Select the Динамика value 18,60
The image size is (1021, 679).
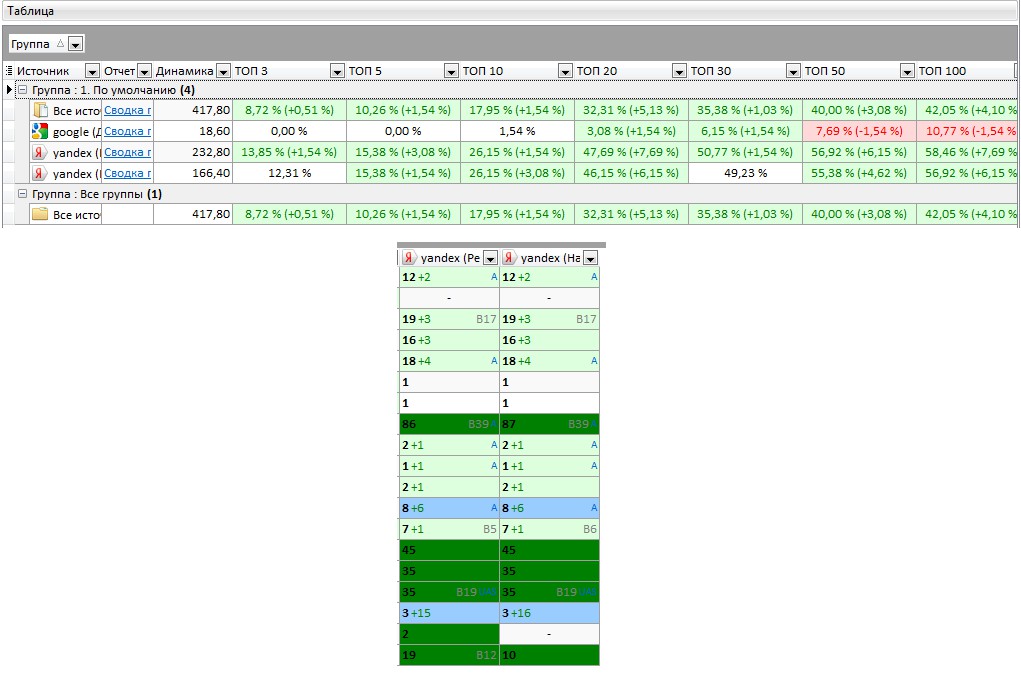click(x=193, y=131)
